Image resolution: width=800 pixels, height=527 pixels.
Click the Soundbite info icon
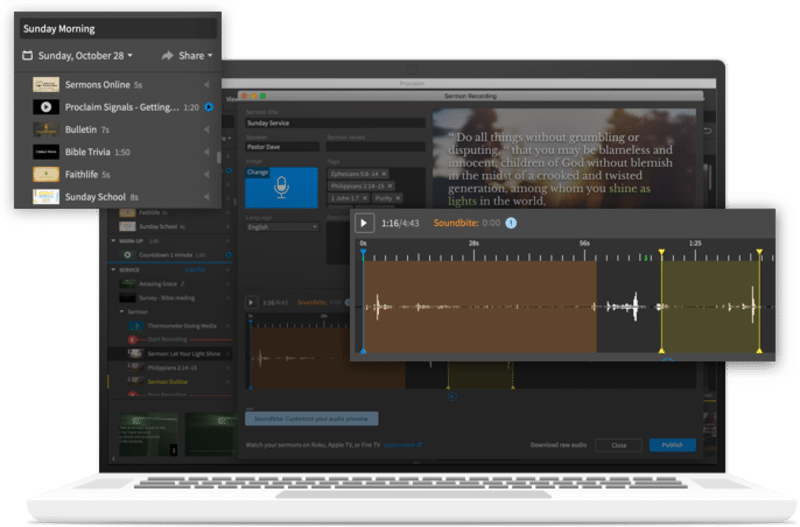[x=511, y=223]
